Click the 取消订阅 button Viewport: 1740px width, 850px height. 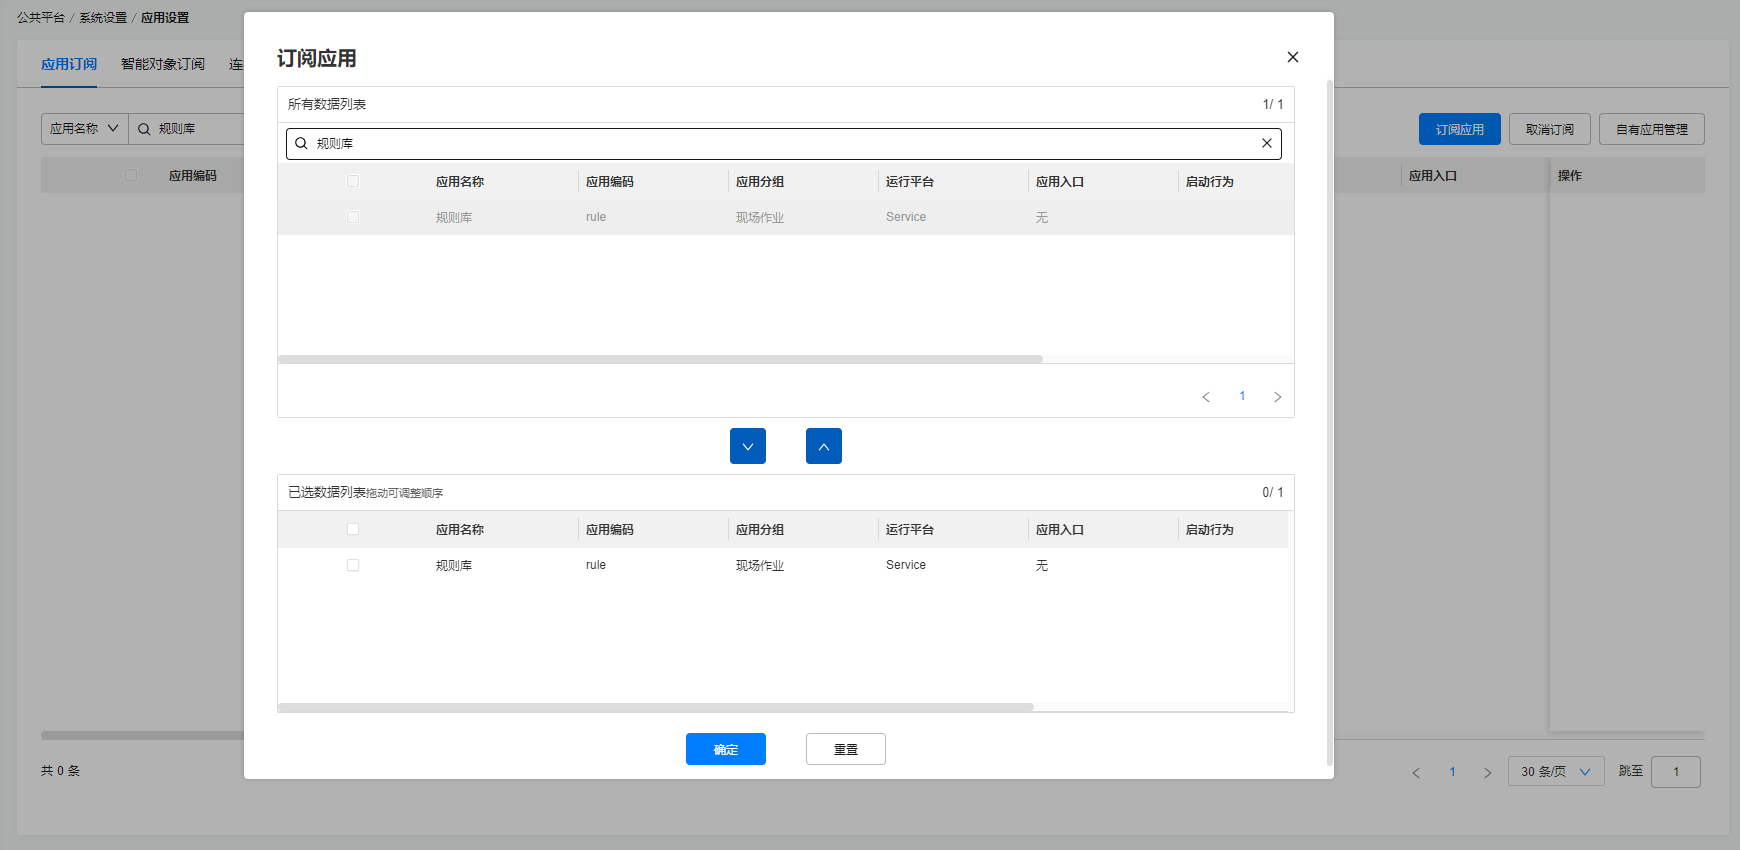pyautogui.click(x=1550, y=129)
